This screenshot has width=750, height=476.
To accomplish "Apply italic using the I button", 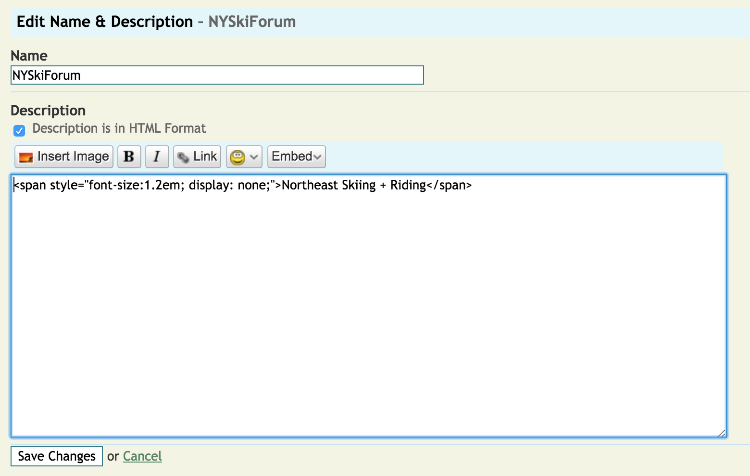I will click(x=157, y=157).
